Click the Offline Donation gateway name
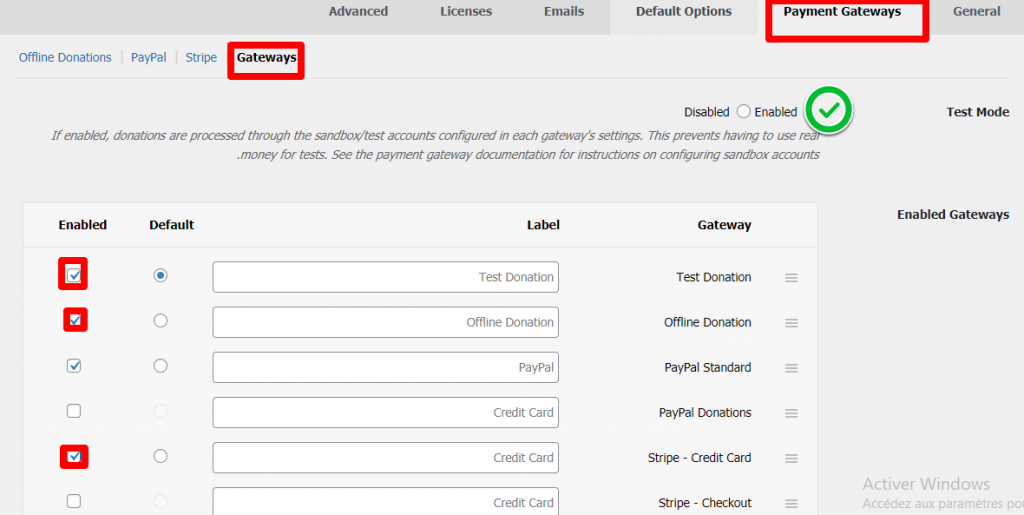The height and width of the screenshot is (515, 1024). coord(707,322)
